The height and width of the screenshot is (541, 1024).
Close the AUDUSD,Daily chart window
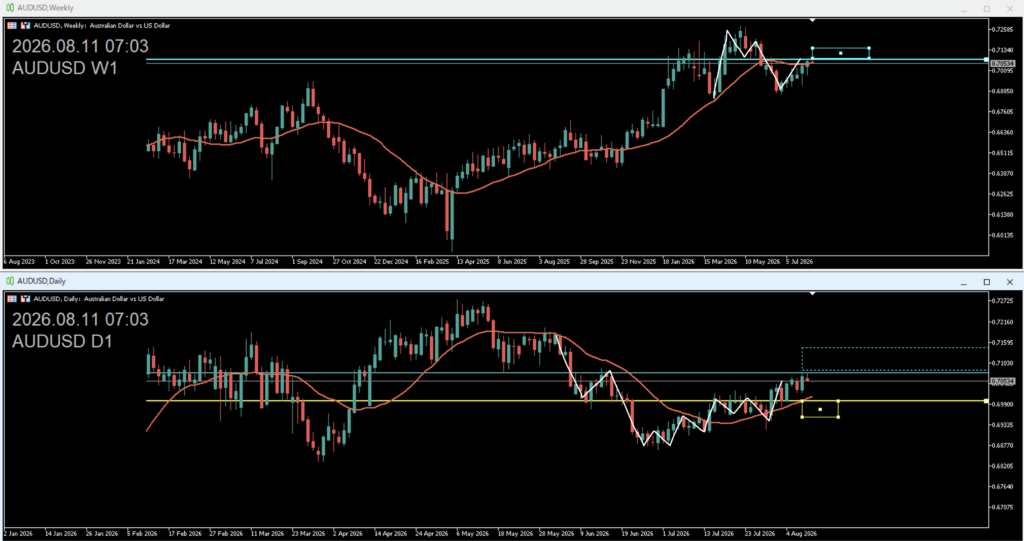click(x=1010, y=282)
